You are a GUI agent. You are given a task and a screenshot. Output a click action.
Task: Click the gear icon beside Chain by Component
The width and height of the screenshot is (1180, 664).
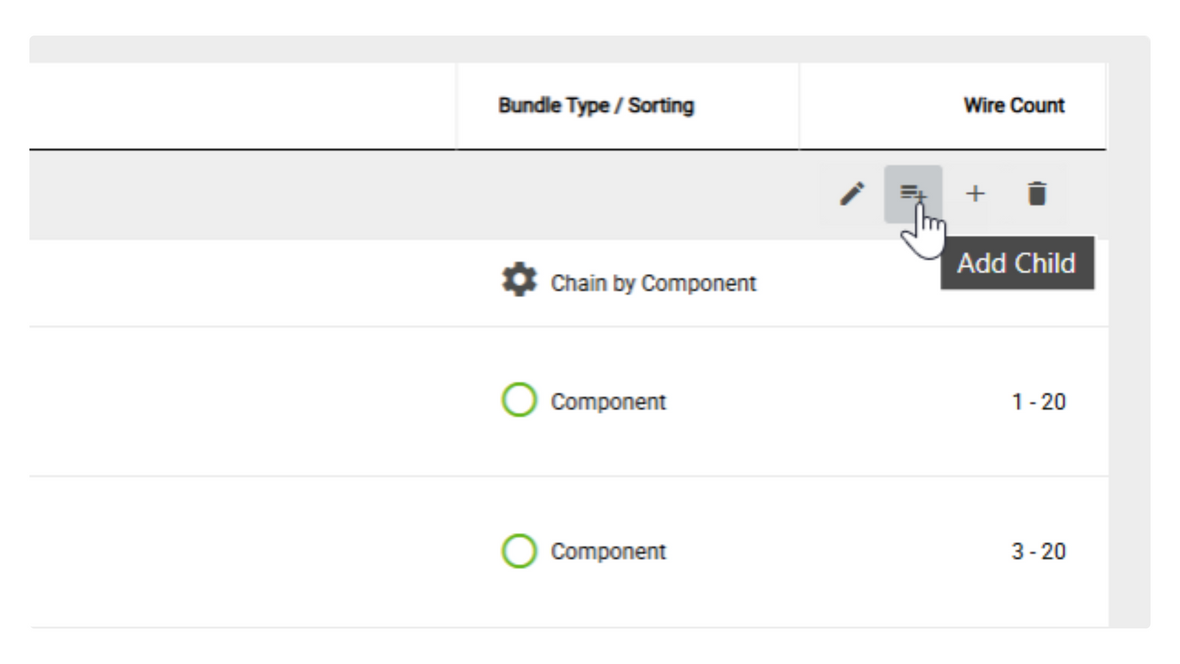(519, 280)
